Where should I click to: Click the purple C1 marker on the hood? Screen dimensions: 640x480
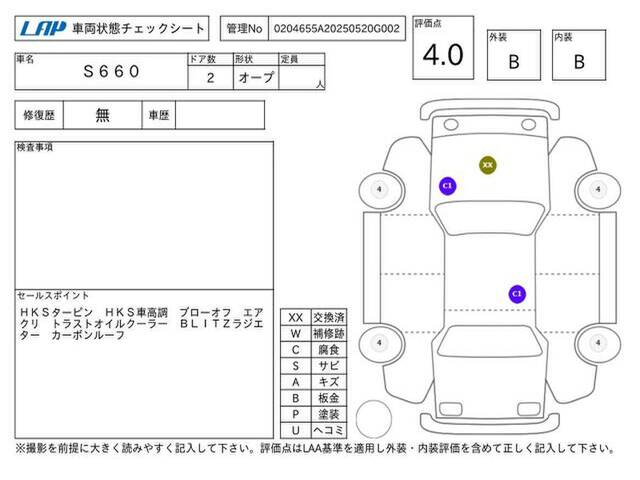(447, 186)
